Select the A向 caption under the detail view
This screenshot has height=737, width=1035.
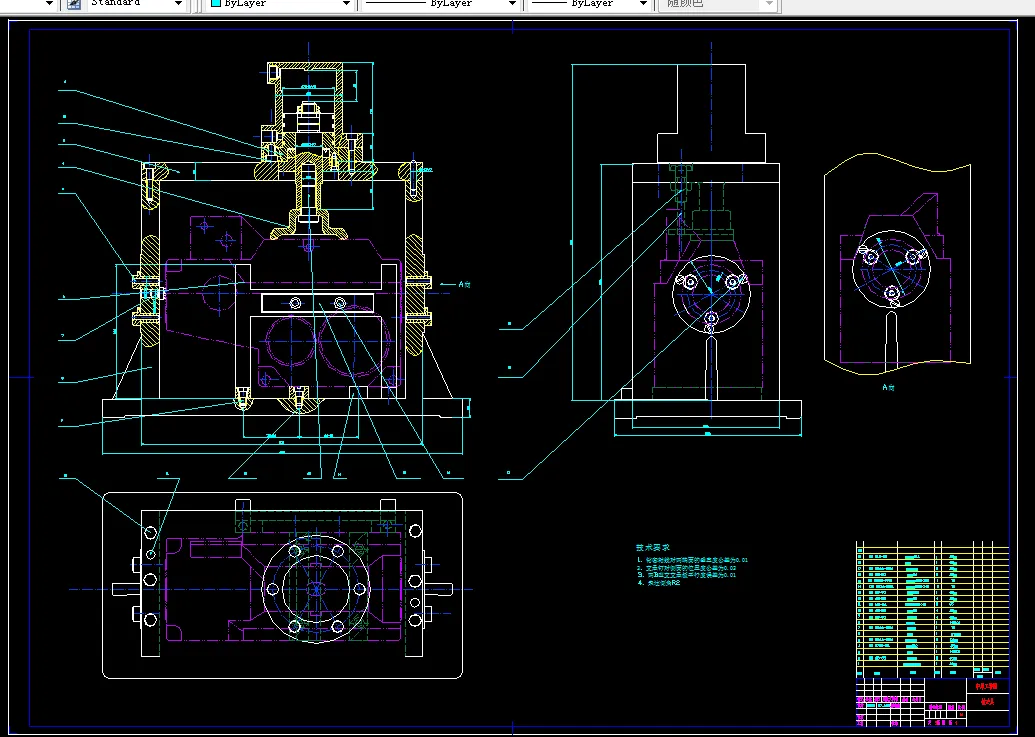888,387
